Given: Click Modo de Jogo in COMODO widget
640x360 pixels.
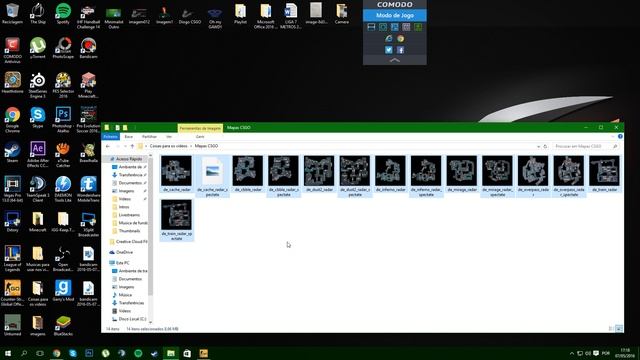Looking at the screenshot, I should (x=395, y=15).
